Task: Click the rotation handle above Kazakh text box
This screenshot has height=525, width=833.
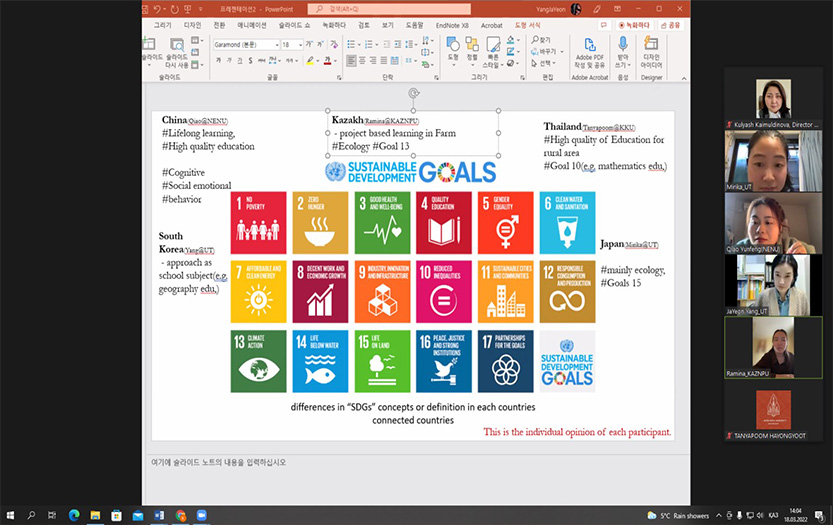Action: (x=413, y=94)
